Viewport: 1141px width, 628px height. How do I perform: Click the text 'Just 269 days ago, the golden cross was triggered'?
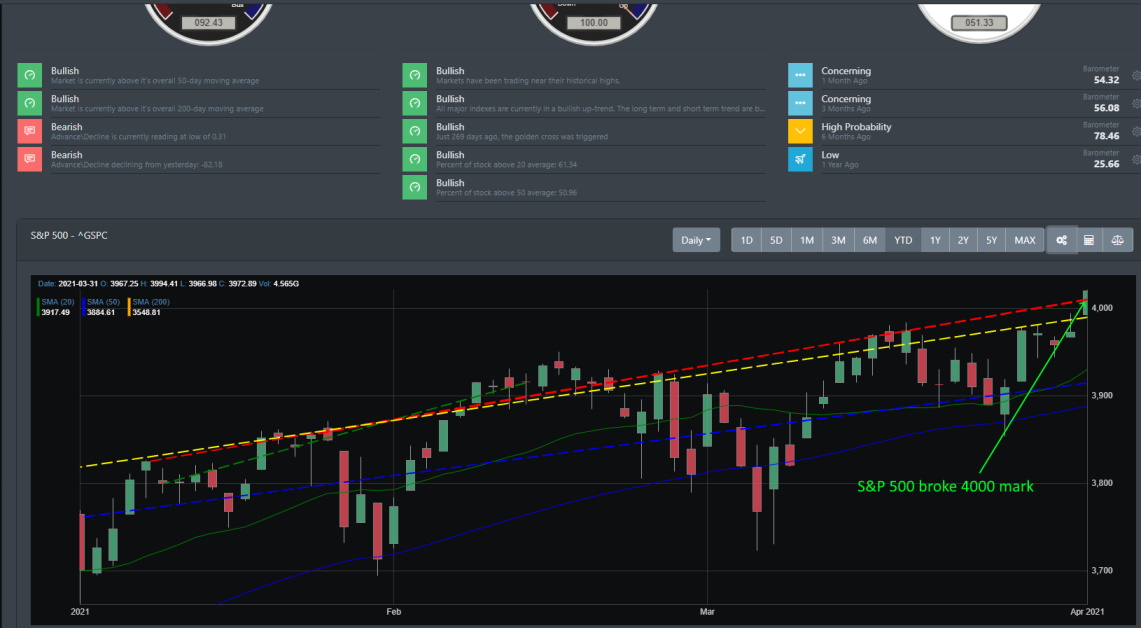522,137
